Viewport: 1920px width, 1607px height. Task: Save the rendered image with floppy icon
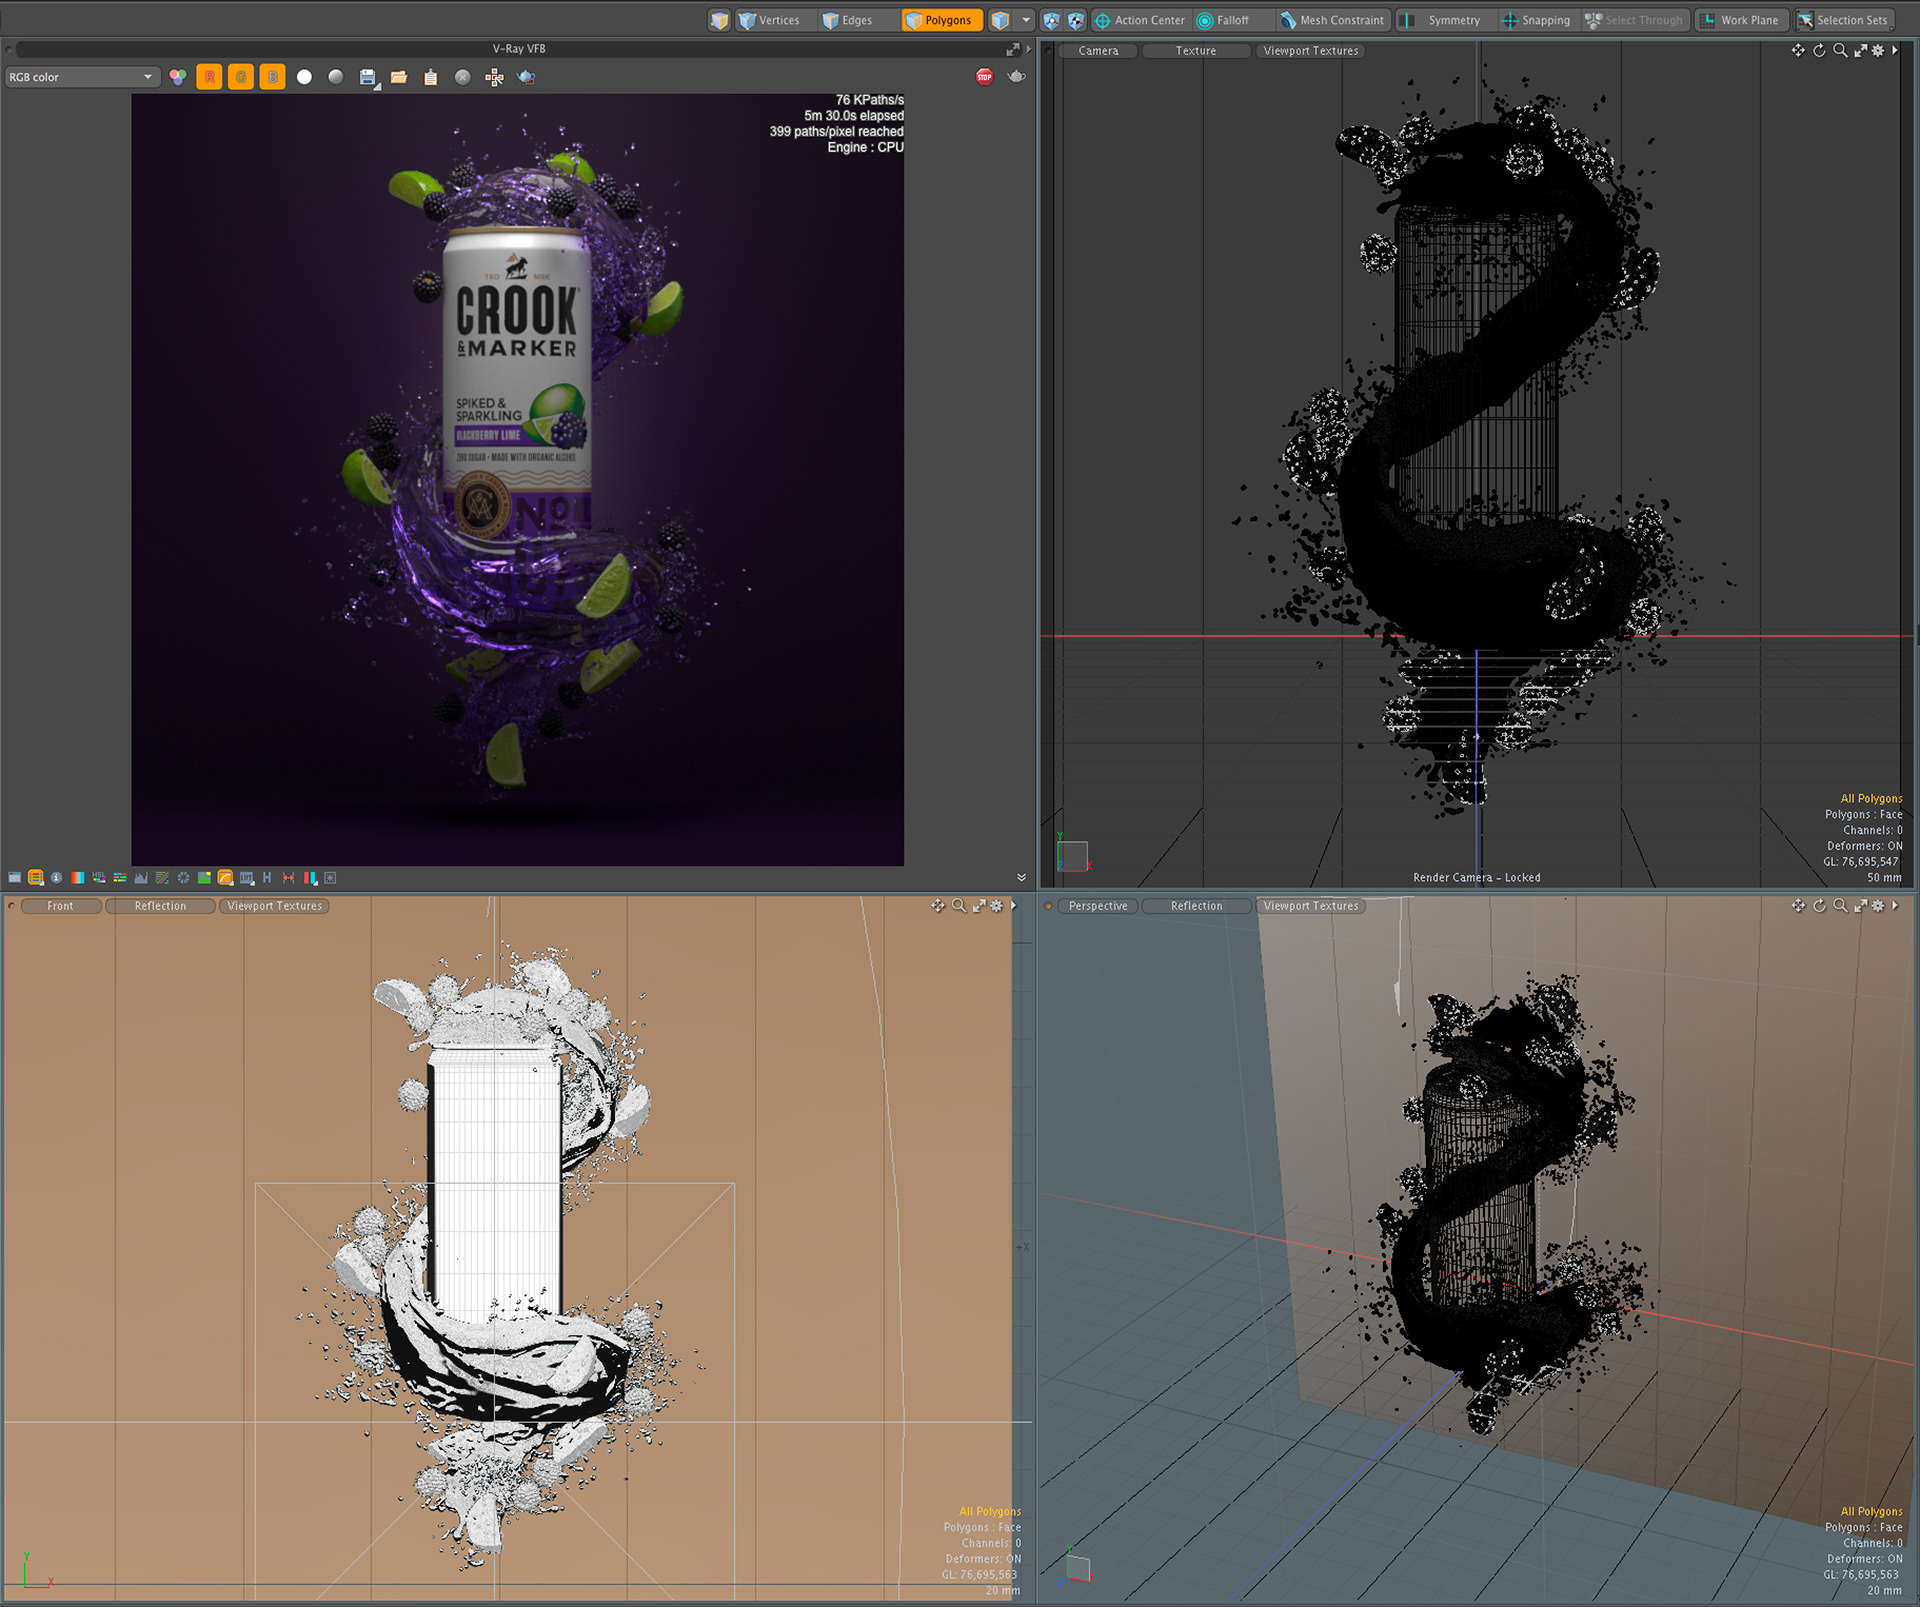[x=368, y=78]
